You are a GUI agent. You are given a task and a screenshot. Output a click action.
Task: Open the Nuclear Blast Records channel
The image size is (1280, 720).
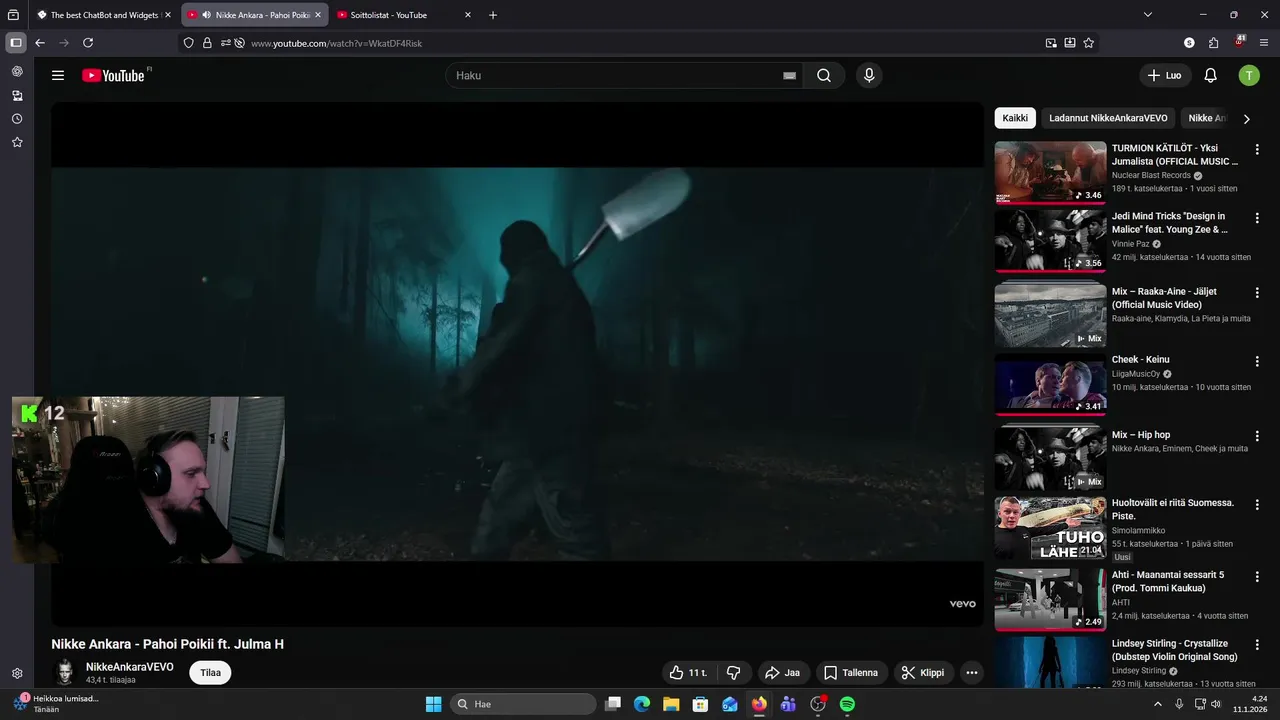(x=1151, y=175)
